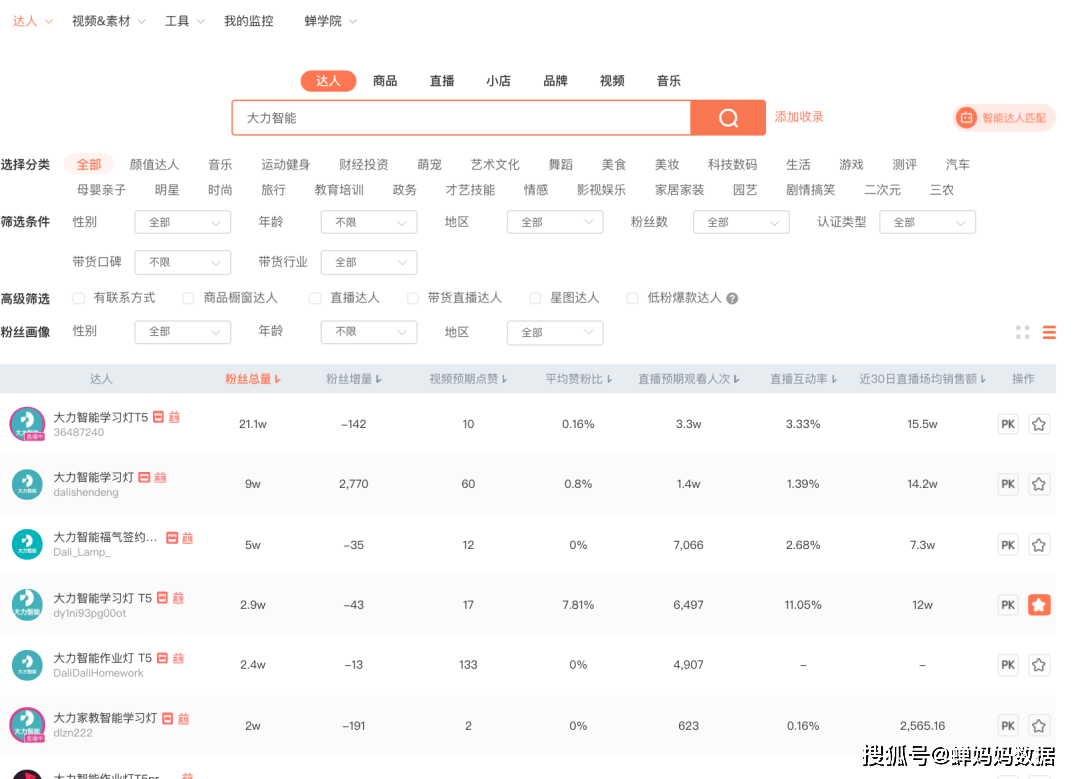This screenshot has width=1080, height=779.
Task: Switch to grid view layout icon
Action: point(1022,332)
